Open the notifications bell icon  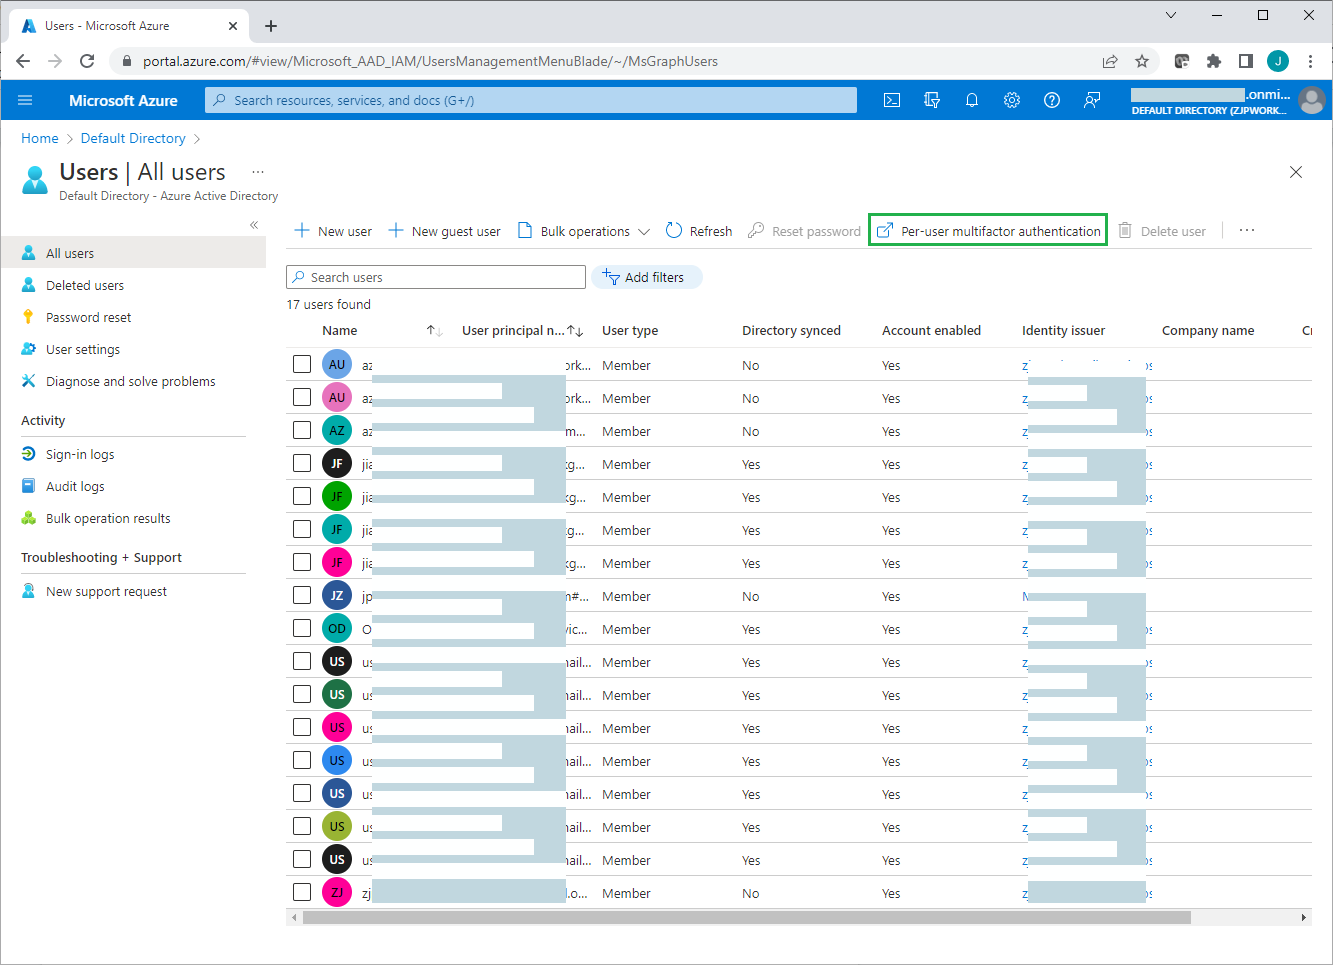[971, 100]
